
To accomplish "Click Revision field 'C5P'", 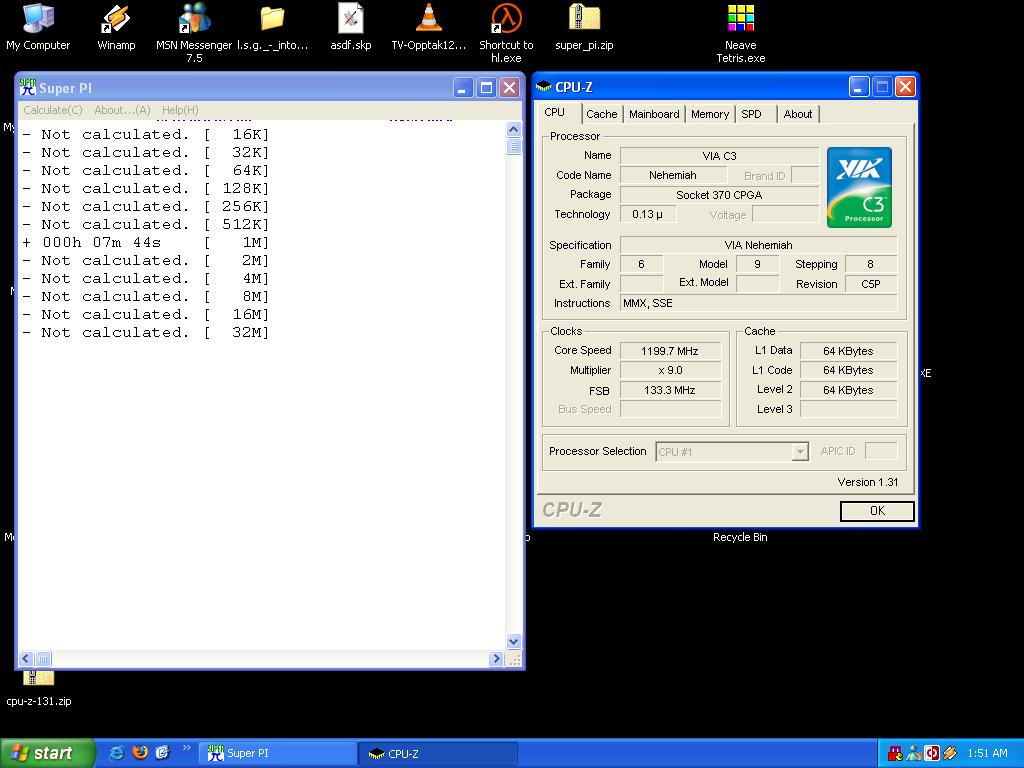I will [x=871, y=284].
